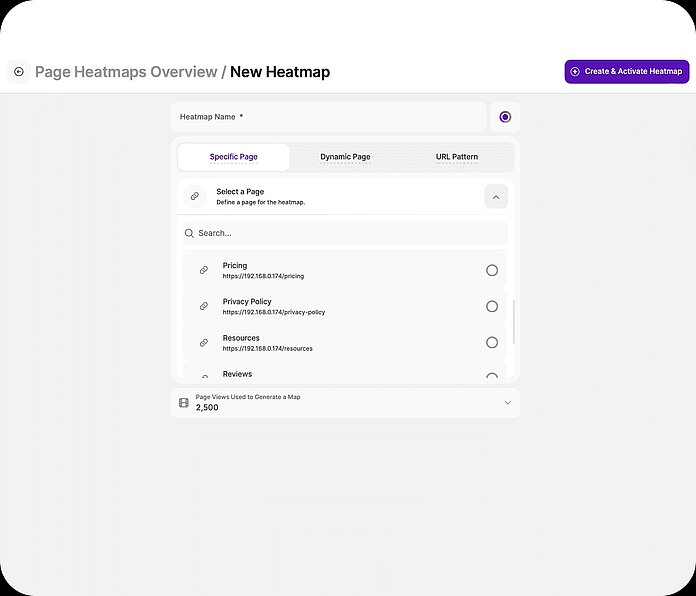Click the link icon next to Resources
Screen dimensions: 696x596
[x=204, y=342]
